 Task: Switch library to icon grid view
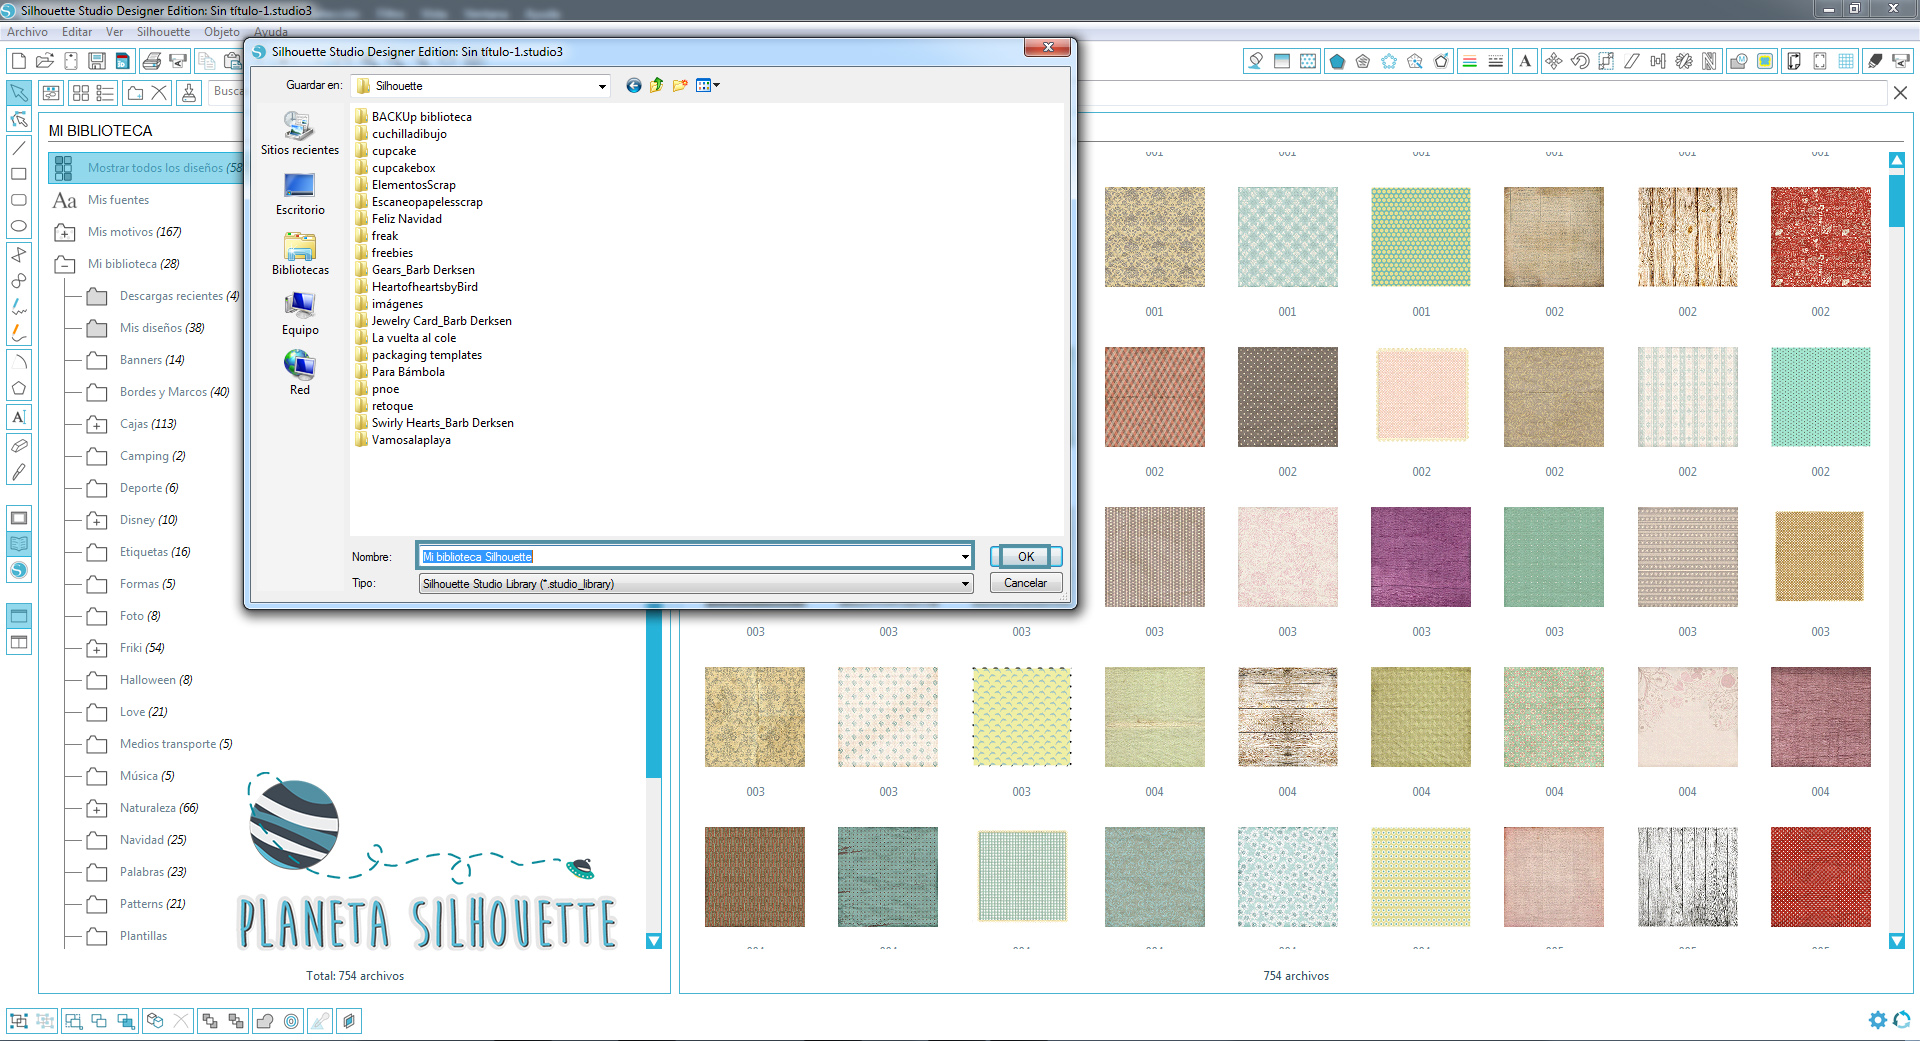pos(81,93)
